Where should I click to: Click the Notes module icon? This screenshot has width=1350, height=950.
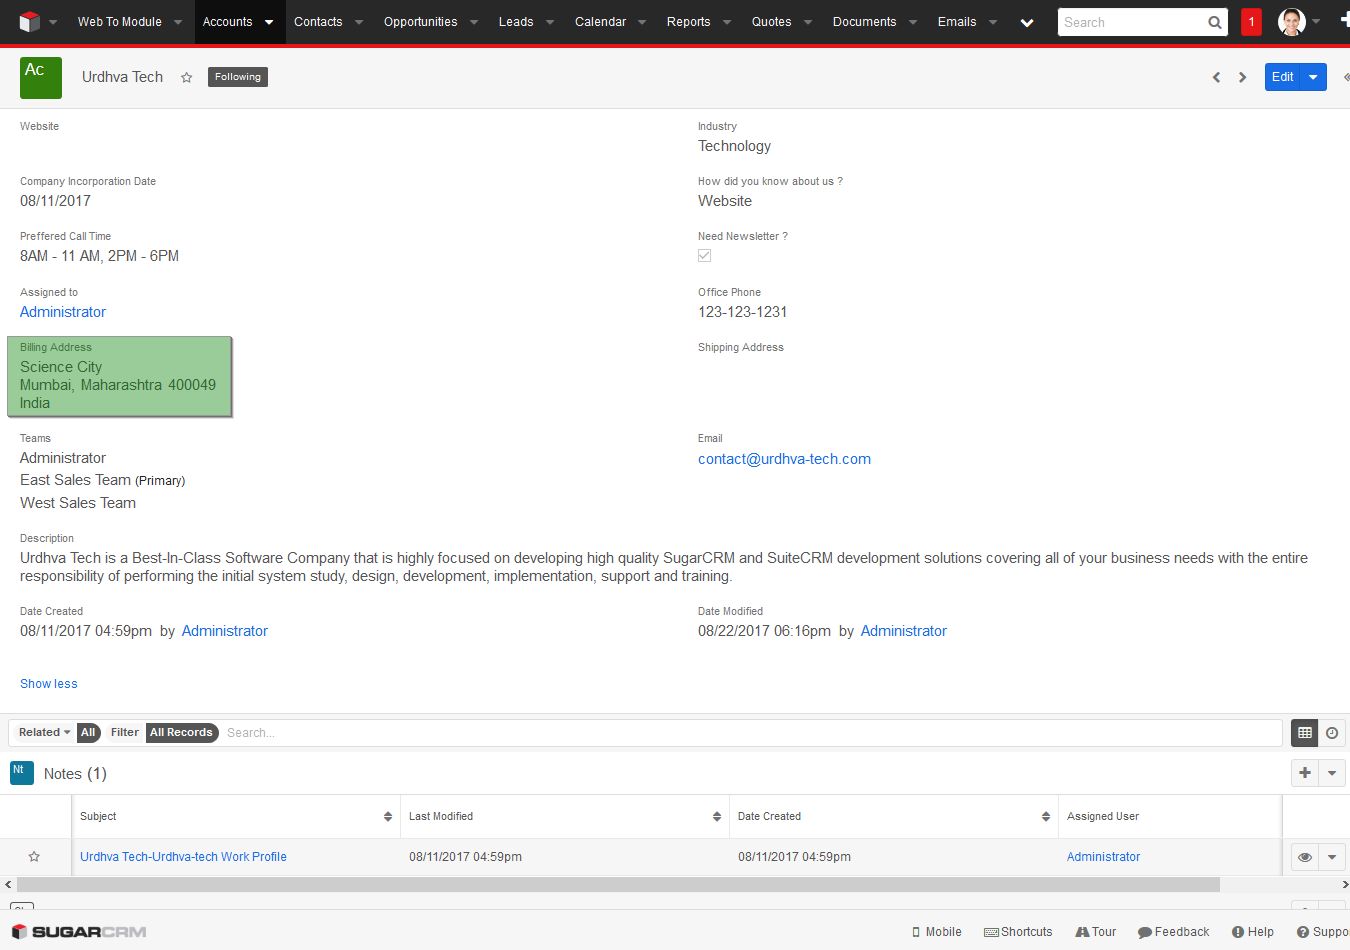click(x=22, y=772)
